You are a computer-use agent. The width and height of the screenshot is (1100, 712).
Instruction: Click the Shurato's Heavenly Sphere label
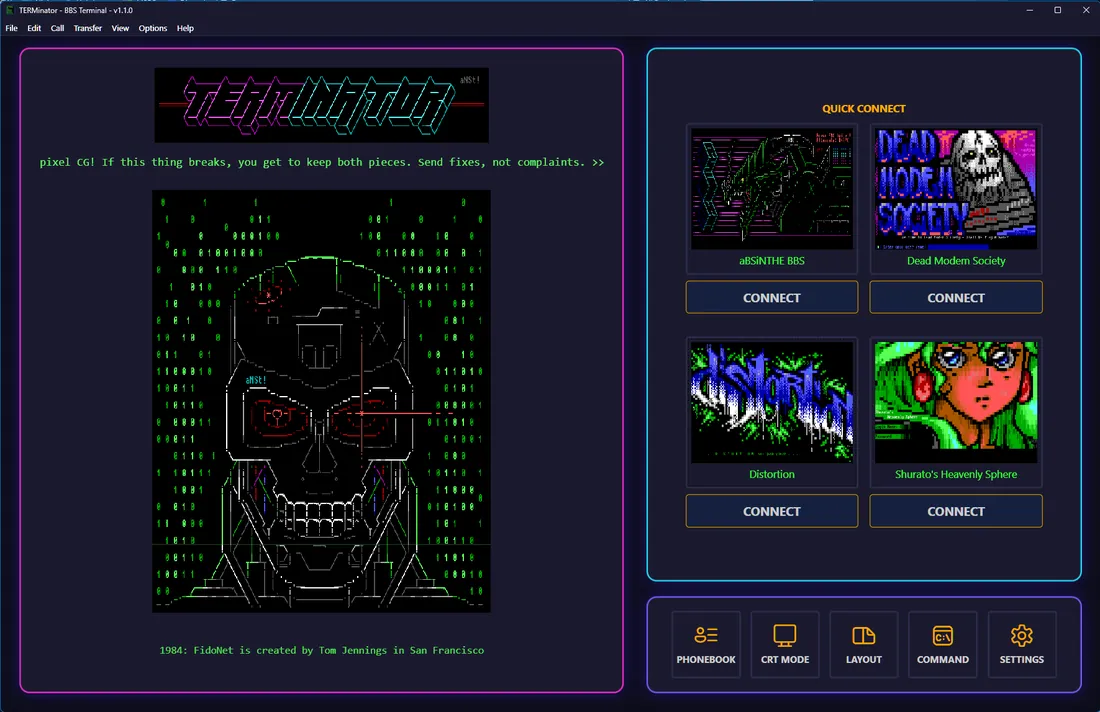coord(955,474)
